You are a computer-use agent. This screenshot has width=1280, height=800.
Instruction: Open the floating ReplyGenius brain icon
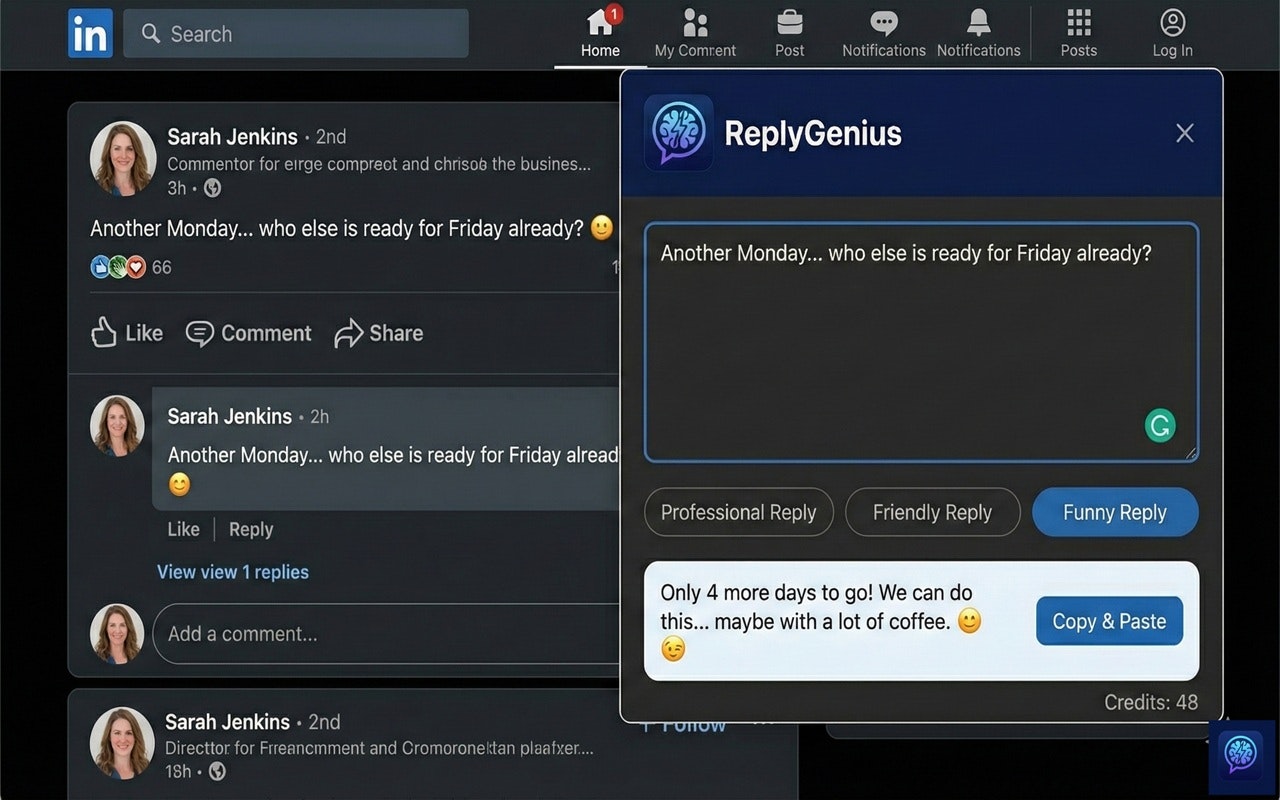click(x=1240, y=758)
